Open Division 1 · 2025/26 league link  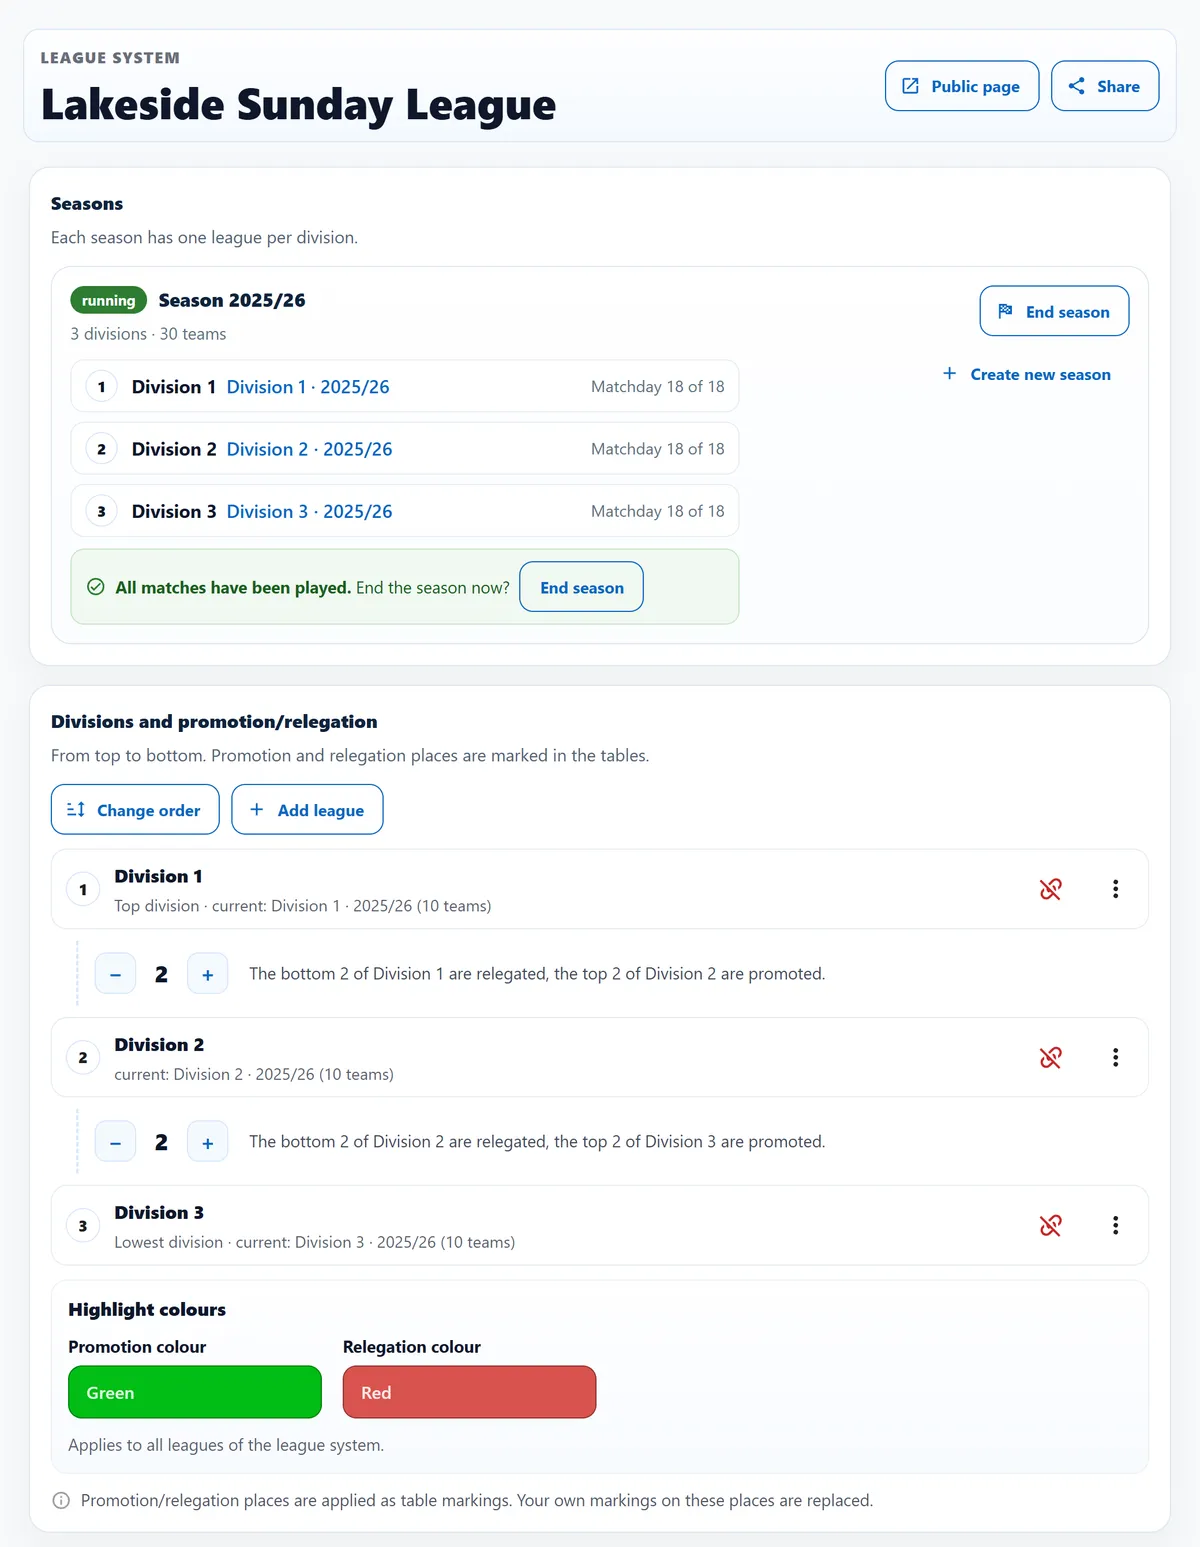click(308, 387)
